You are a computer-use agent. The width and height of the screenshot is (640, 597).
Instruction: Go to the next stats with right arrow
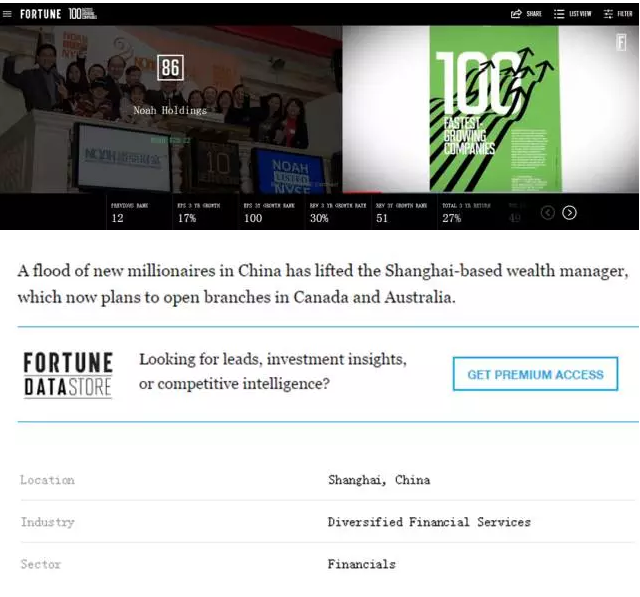569,213
